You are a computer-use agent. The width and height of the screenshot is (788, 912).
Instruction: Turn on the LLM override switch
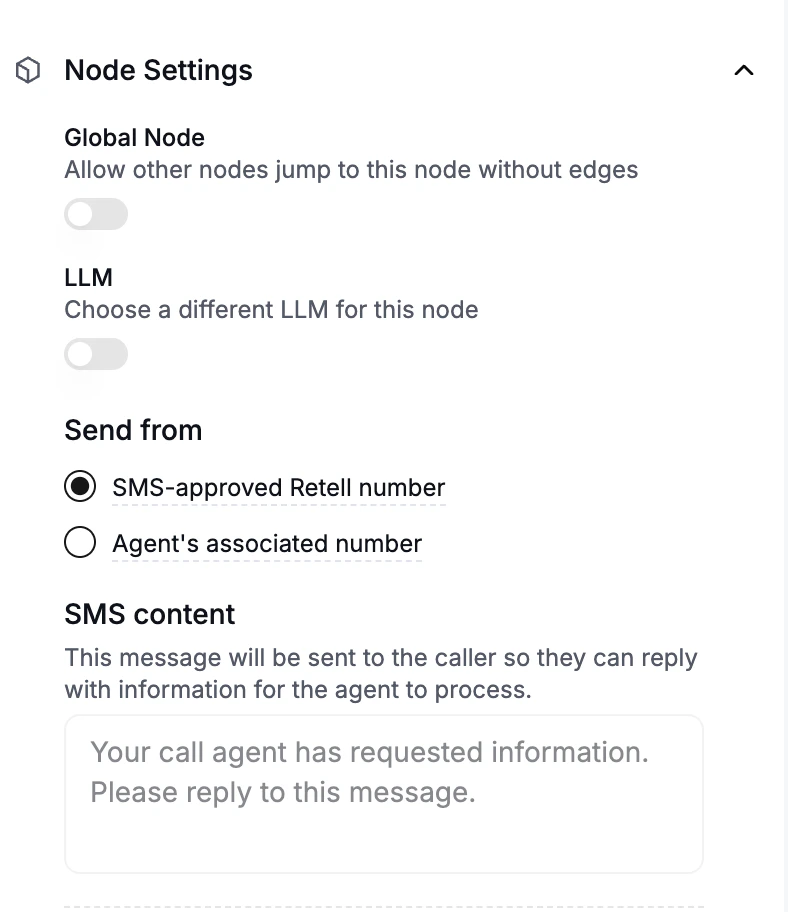(96, 354)
